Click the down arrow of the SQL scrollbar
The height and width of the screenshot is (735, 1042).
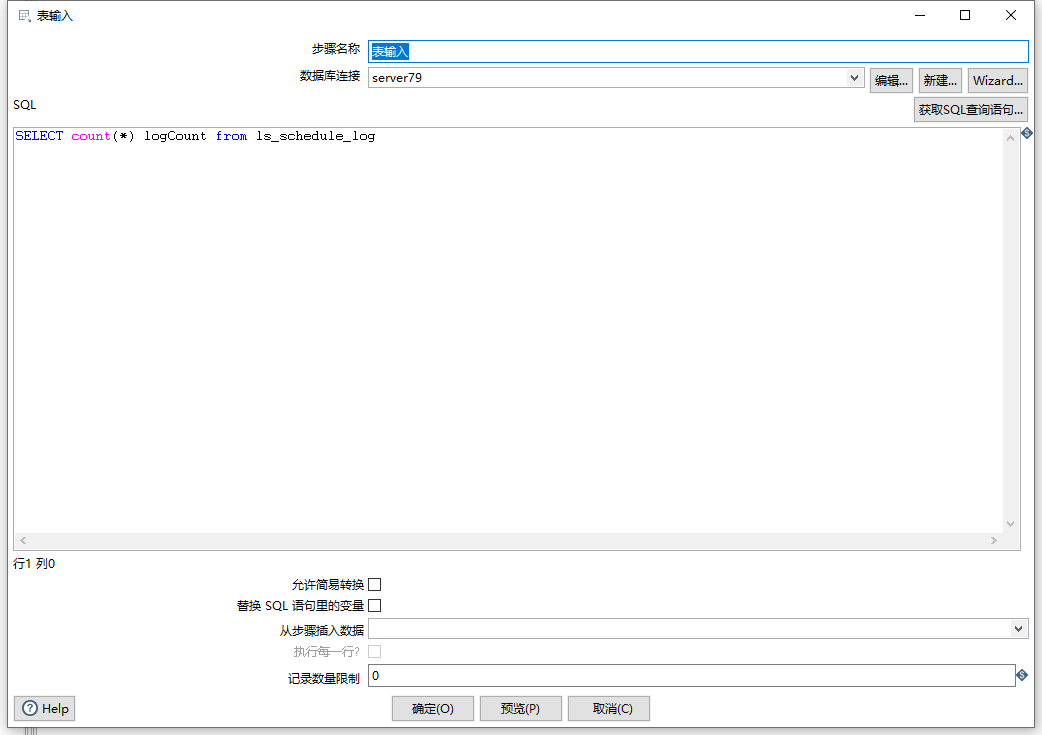(1010, 523)
